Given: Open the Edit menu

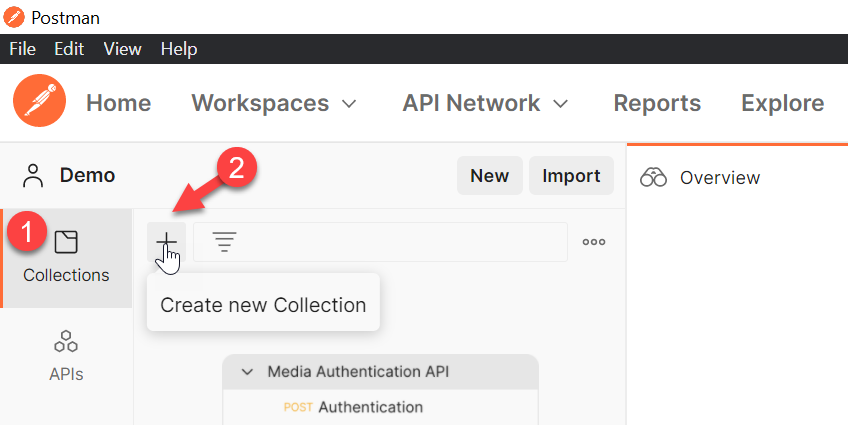Looking at the screenshot, I should pos(69,49).
